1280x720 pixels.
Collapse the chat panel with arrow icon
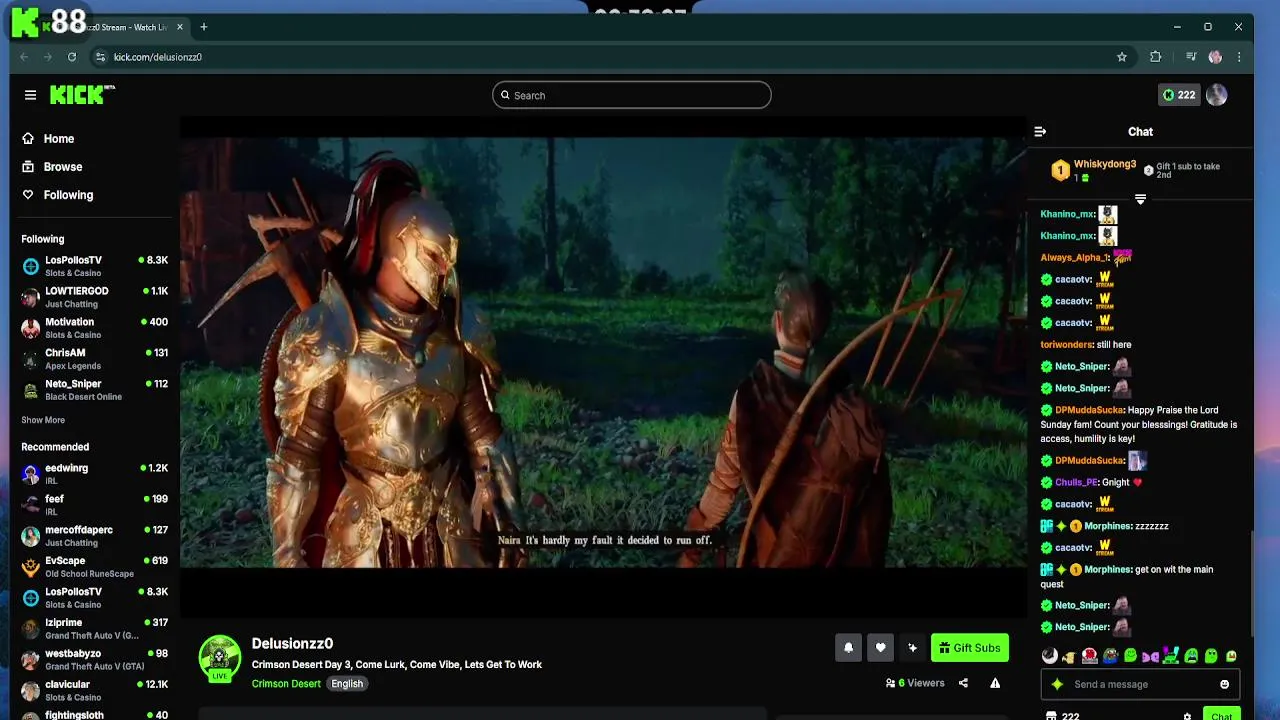click(x=1040, y=131)
